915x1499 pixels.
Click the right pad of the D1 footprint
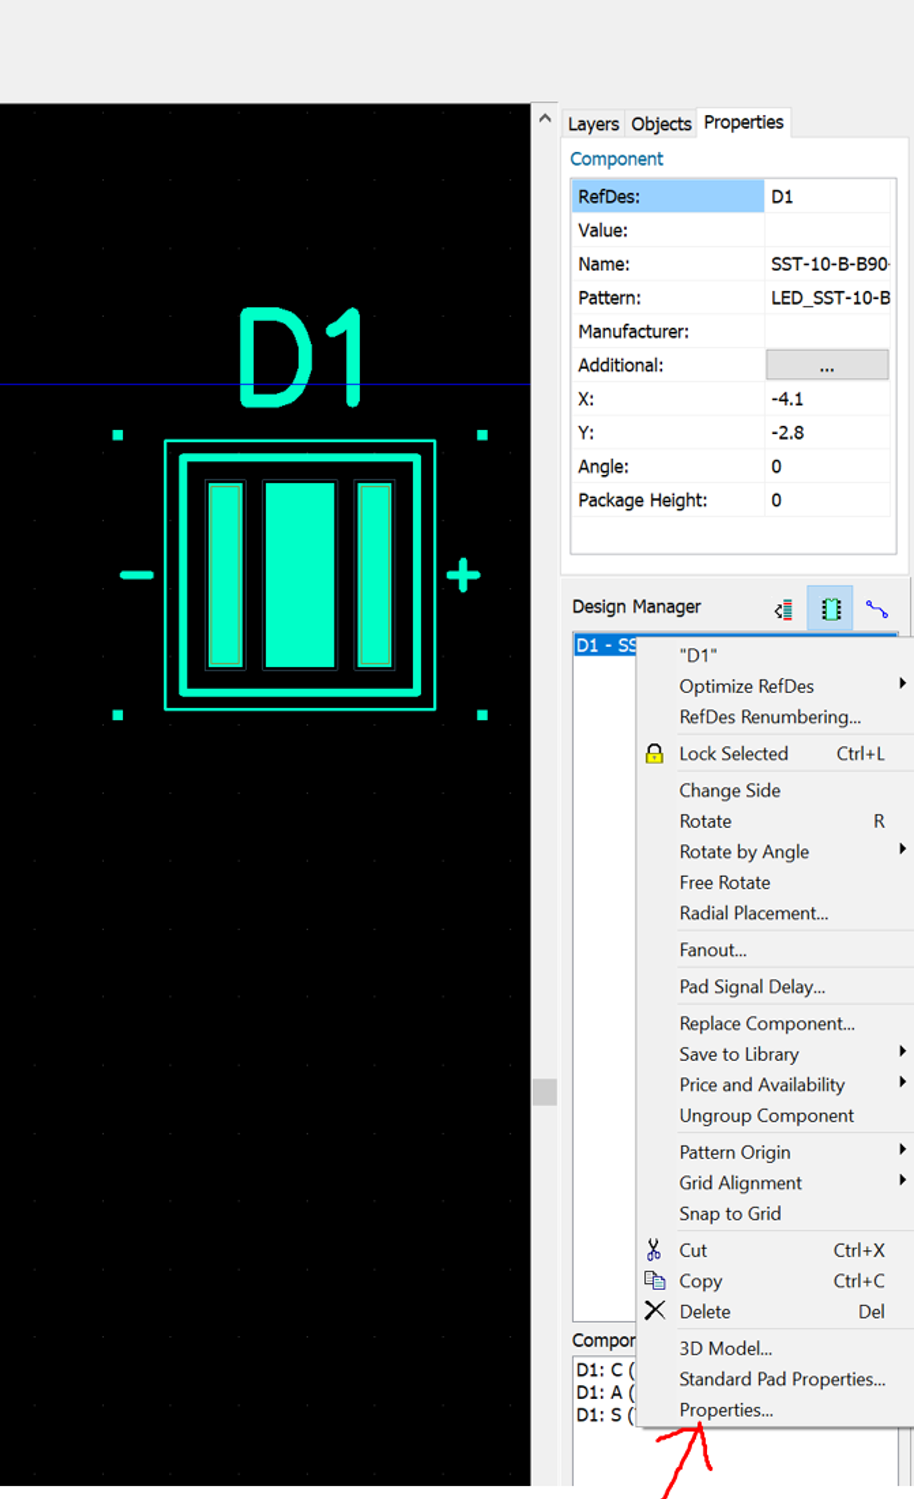tap(374, 575)
